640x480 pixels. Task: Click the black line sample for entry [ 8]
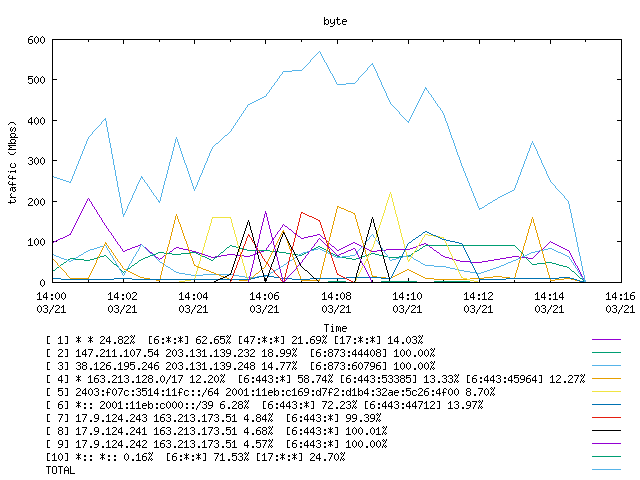tap(607, 431)
